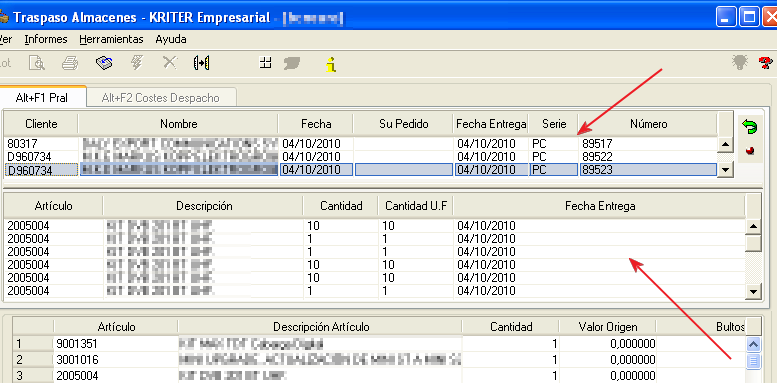Click the gray X delete toolbar icon

[170, 62]
